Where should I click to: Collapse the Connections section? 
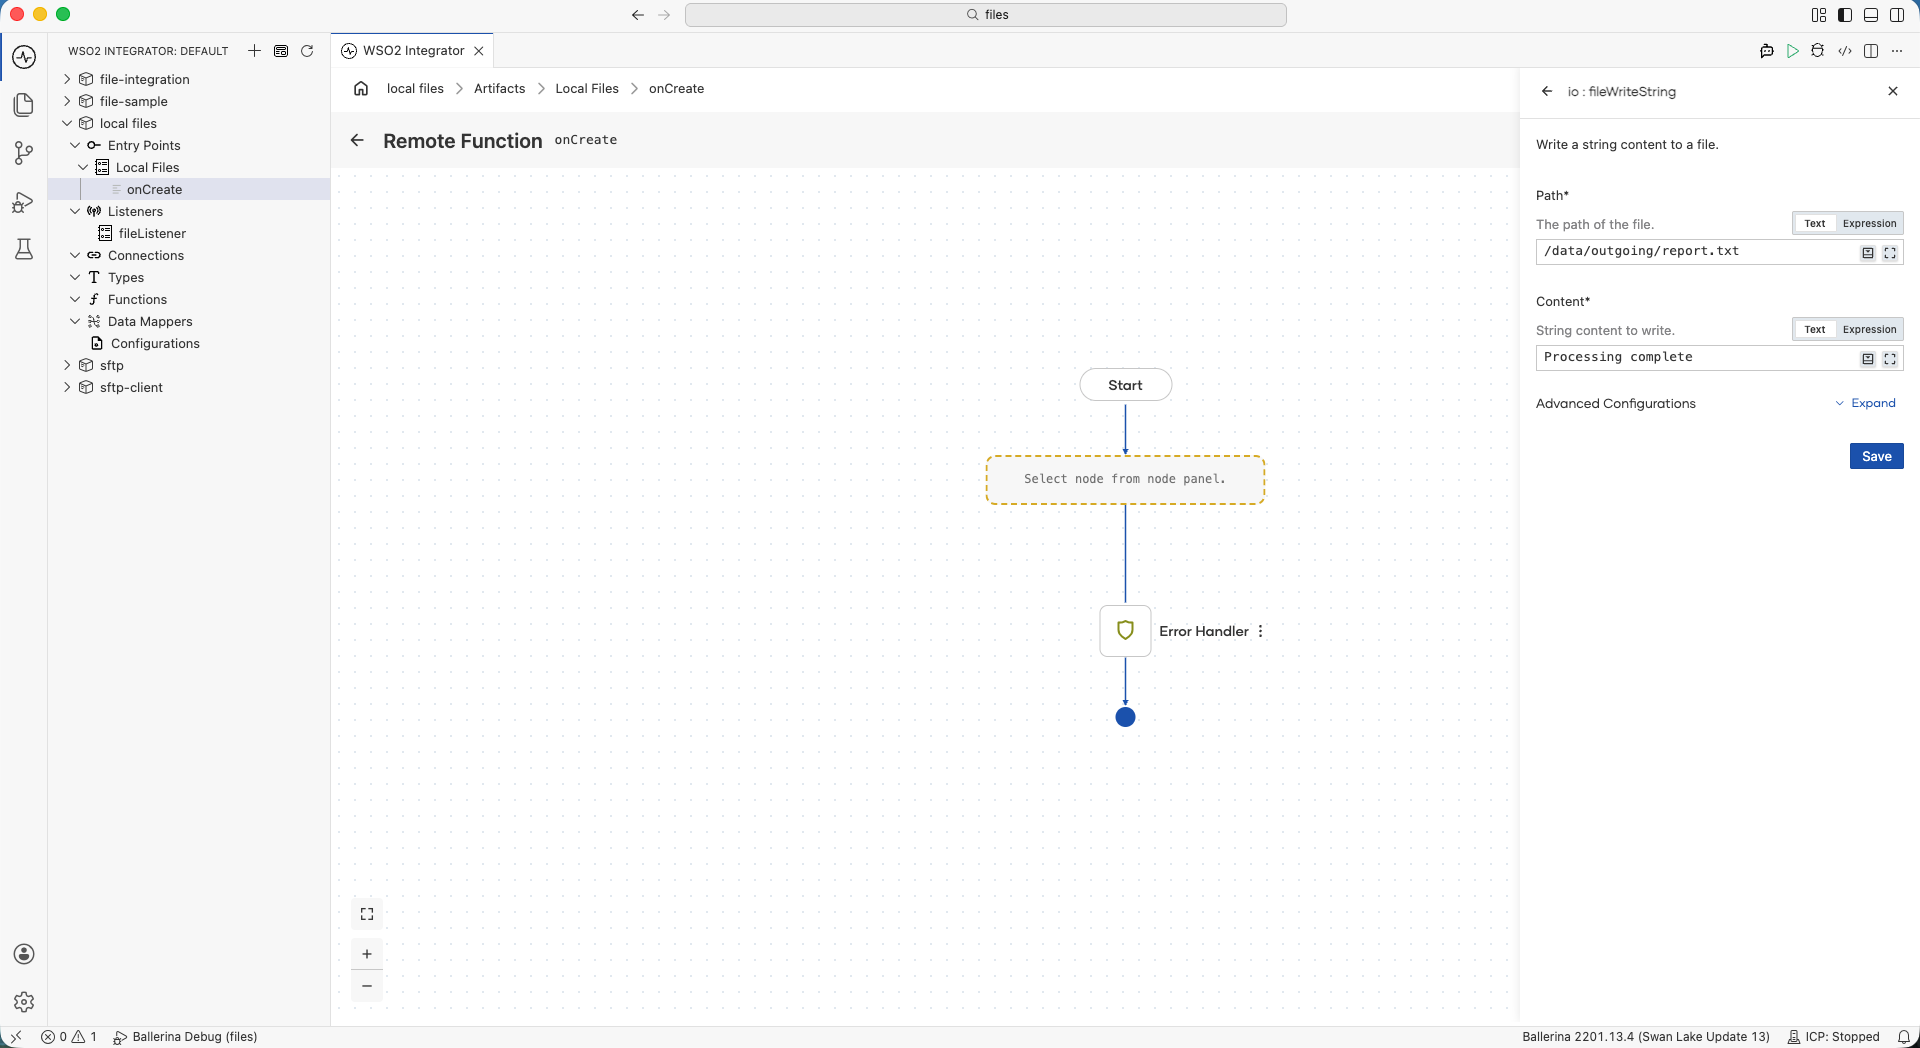click(75, 255)
